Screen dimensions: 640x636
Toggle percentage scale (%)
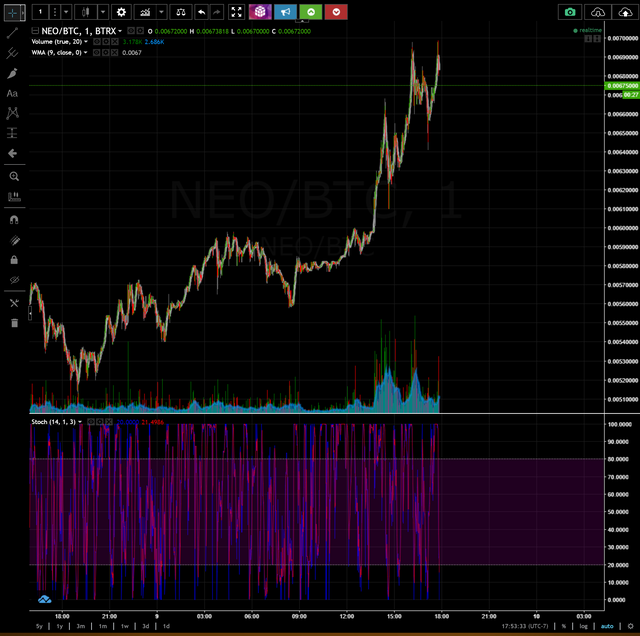(x=564, y=626)
